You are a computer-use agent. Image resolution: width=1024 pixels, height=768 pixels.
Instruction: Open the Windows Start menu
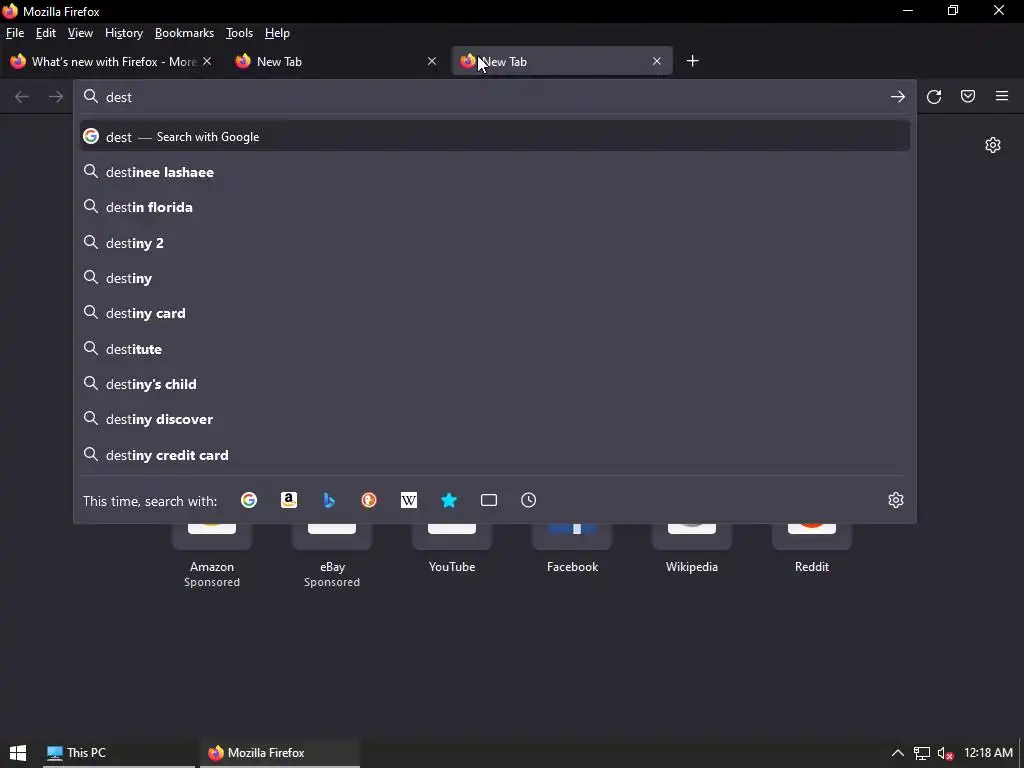[18, 753]
